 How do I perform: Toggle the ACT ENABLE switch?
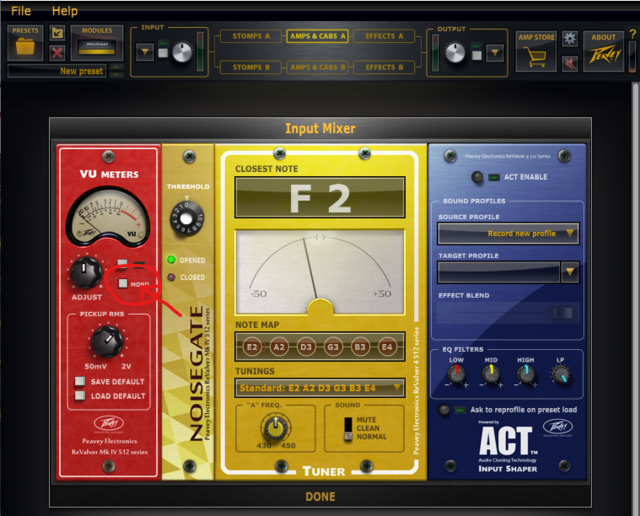tap(477, 177)
